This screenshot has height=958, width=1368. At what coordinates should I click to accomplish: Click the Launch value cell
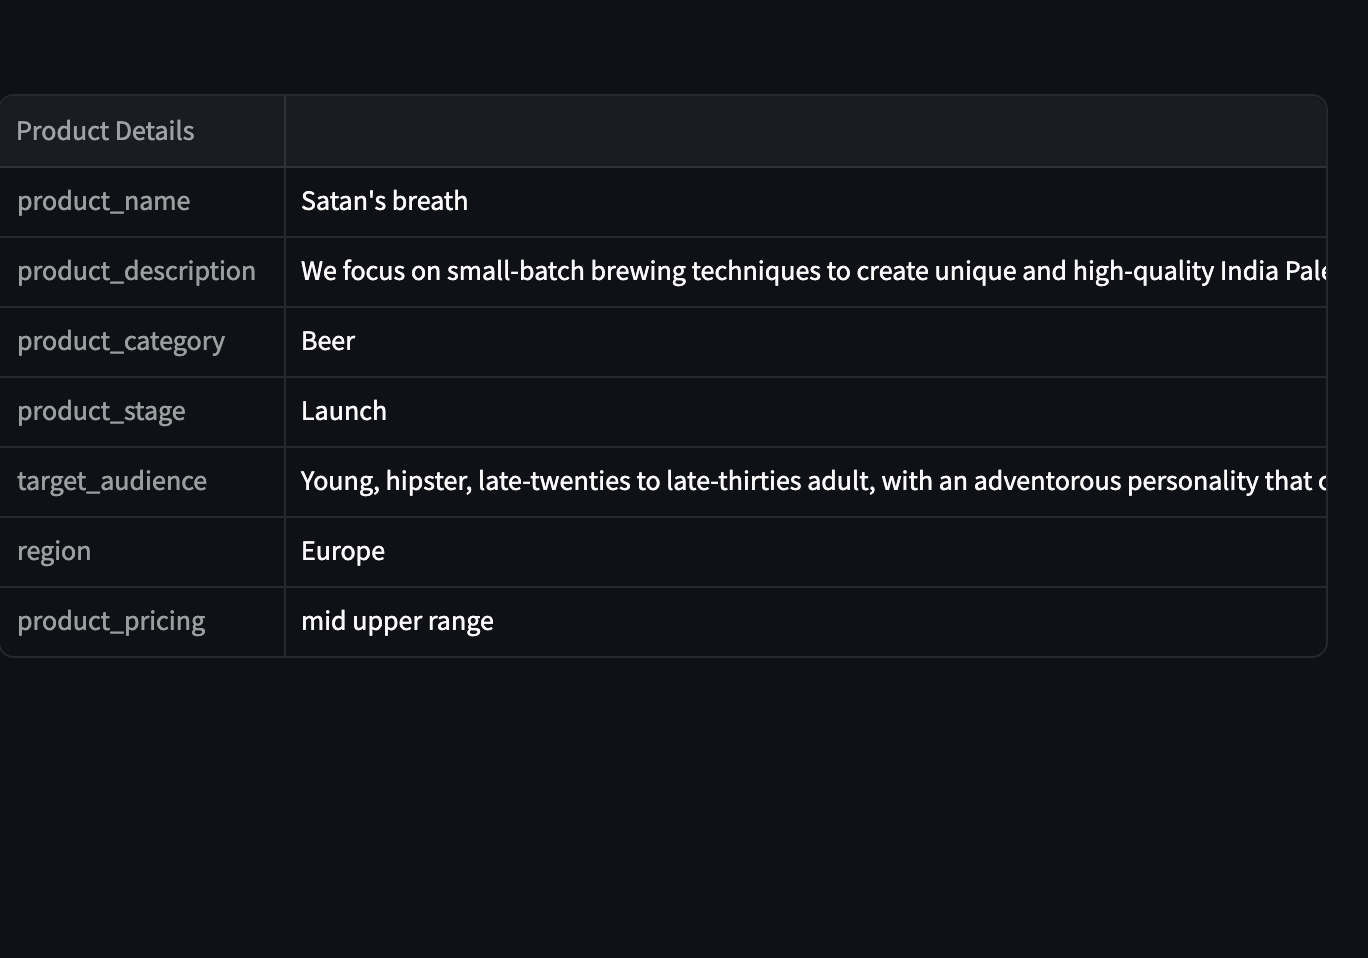[806, 412]
